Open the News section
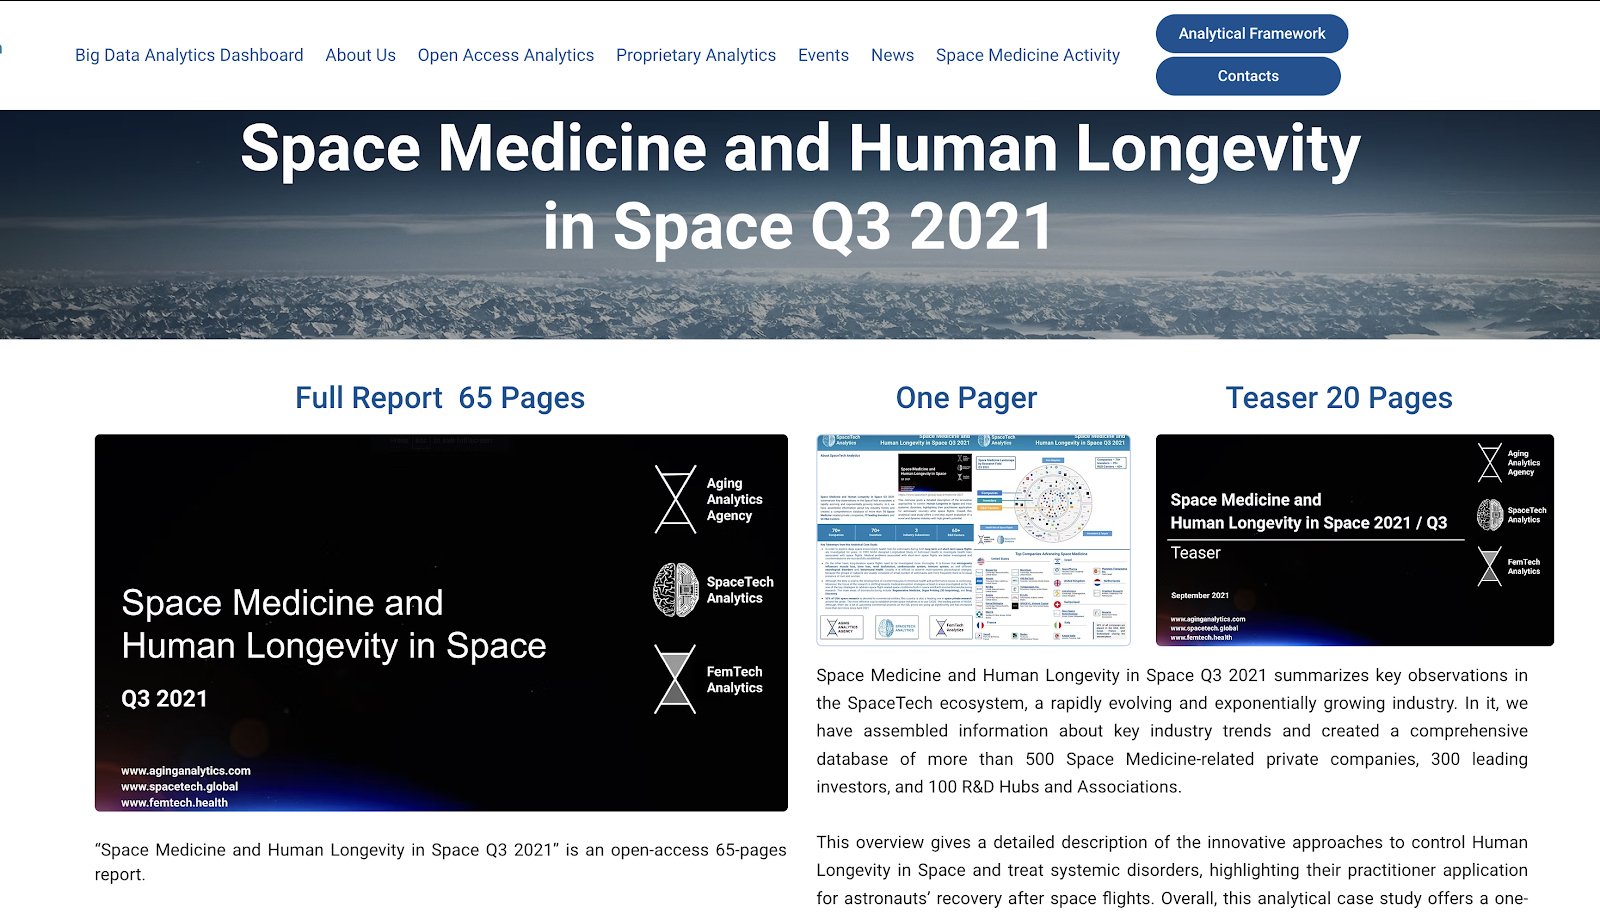This screenshot has width=1600, height=914. point(892,55)
